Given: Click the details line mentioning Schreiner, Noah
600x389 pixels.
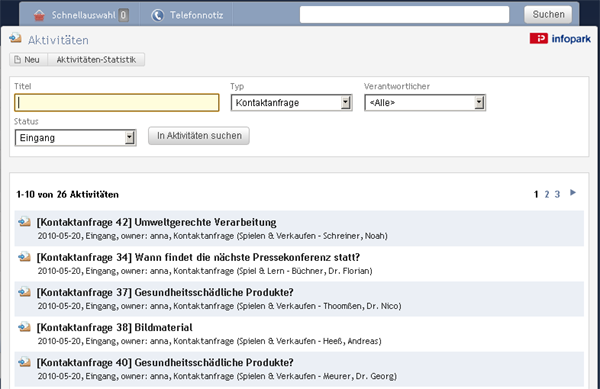Looking at the screenshot, I should (212, 236).
